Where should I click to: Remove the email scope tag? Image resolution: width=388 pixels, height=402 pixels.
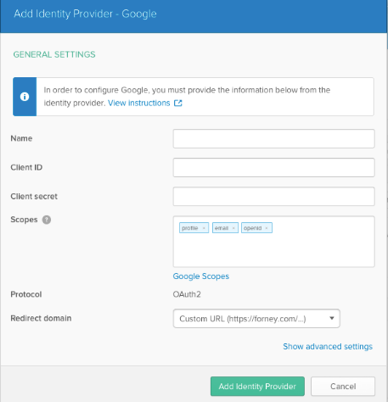(x=233, y=228)
